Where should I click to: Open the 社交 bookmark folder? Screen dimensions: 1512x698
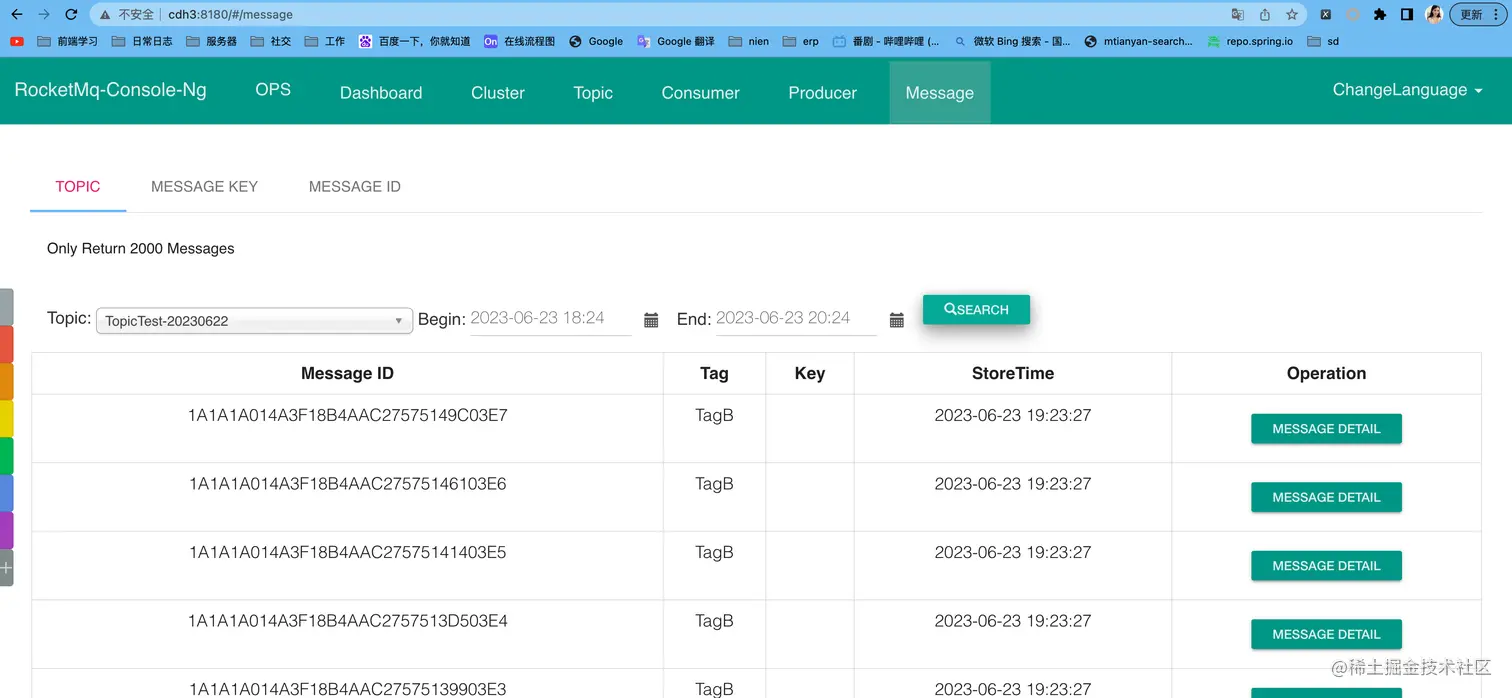click(x=271, y=42)
